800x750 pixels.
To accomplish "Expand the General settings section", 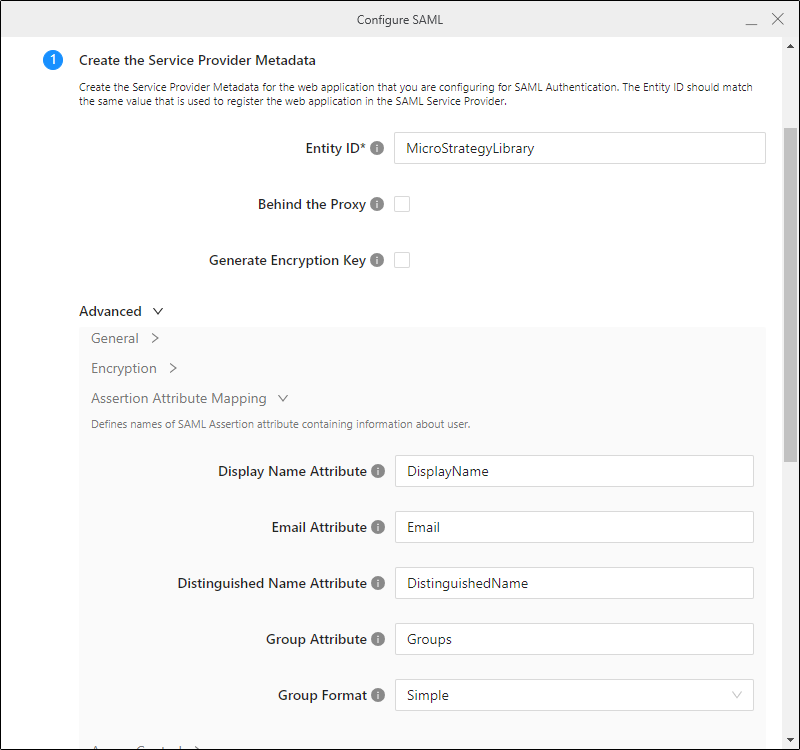I will pyautogui.click(x=125, y=339).
